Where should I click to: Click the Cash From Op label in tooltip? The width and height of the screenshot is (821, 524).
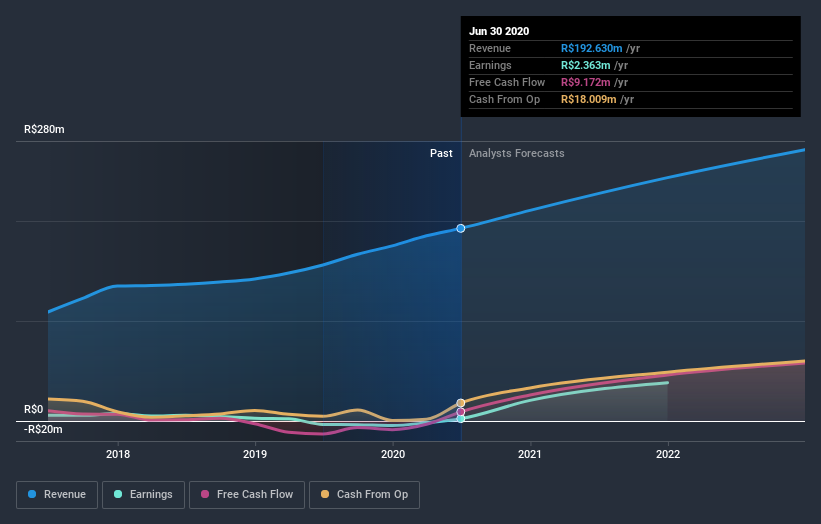tap(504, 99)
